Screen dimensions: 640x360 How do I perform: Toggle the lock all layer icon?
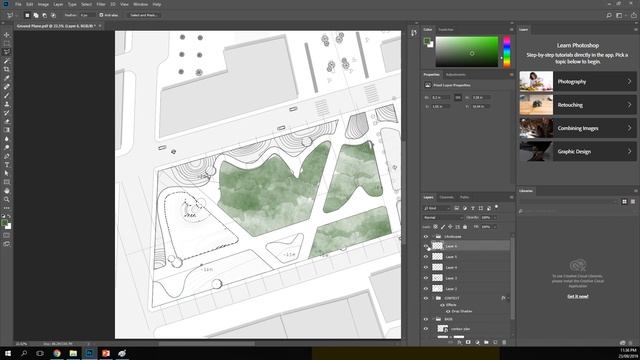point(465,227)
